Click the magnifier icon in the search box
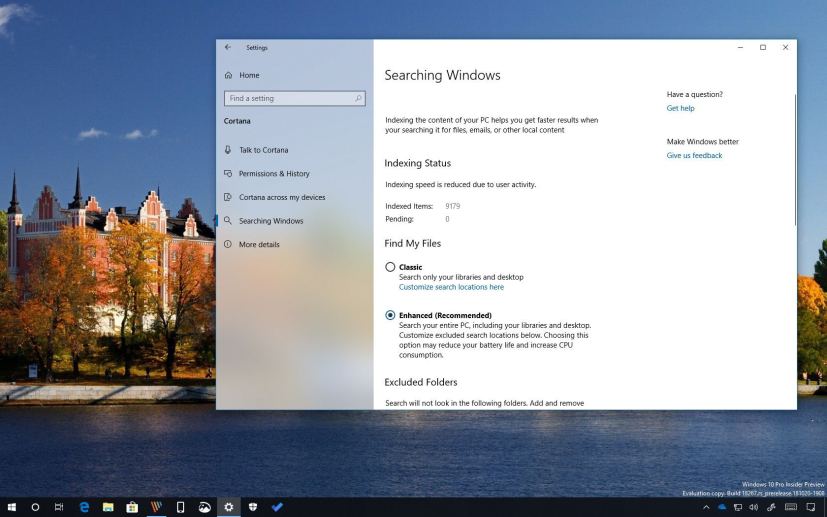The height and width of the screenshot is (517, 827). [x=358, y=99]
